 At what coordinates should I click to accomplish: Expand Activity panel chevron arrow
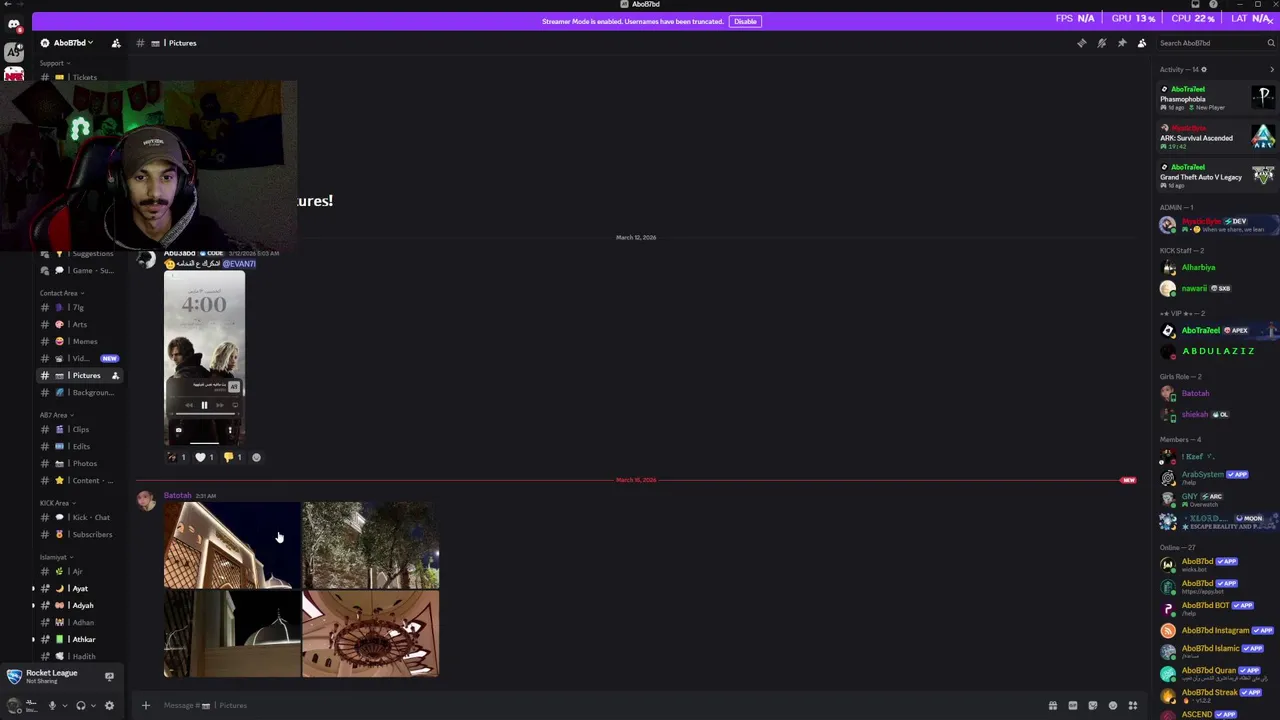point(1272,69)
